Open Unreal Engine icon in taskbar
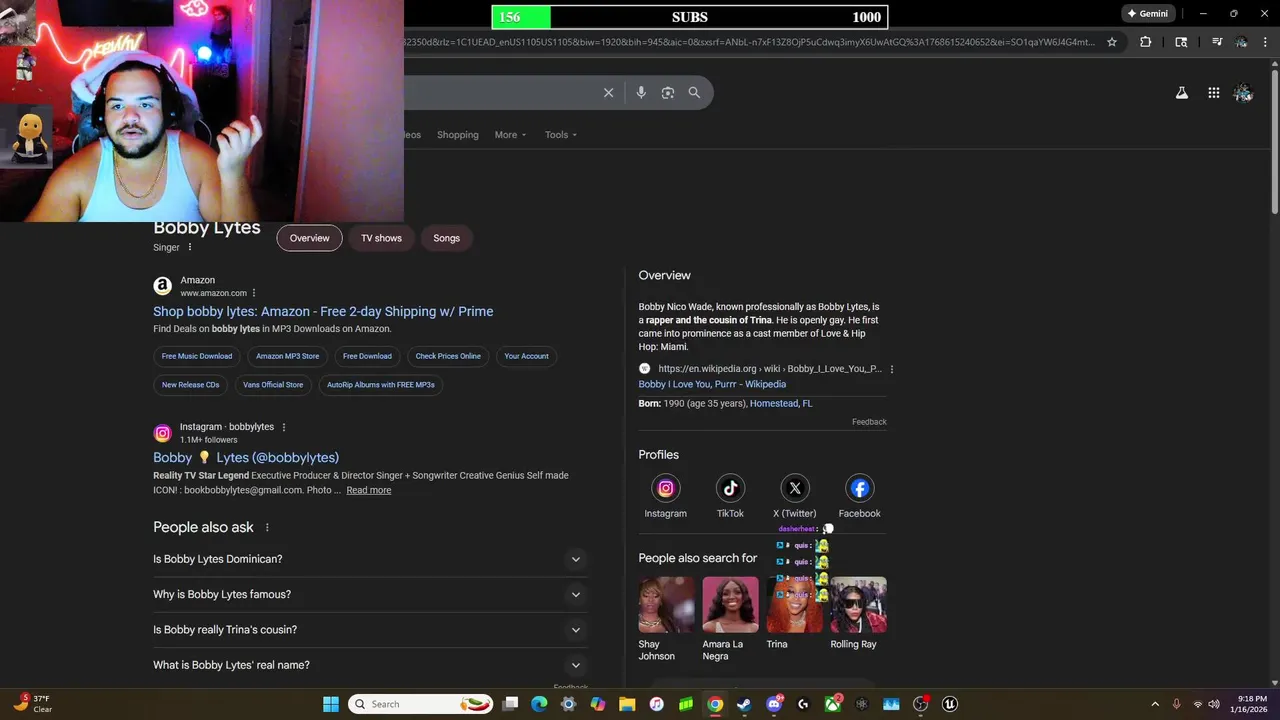1280x720 pixels. click(x=950, y=704)
